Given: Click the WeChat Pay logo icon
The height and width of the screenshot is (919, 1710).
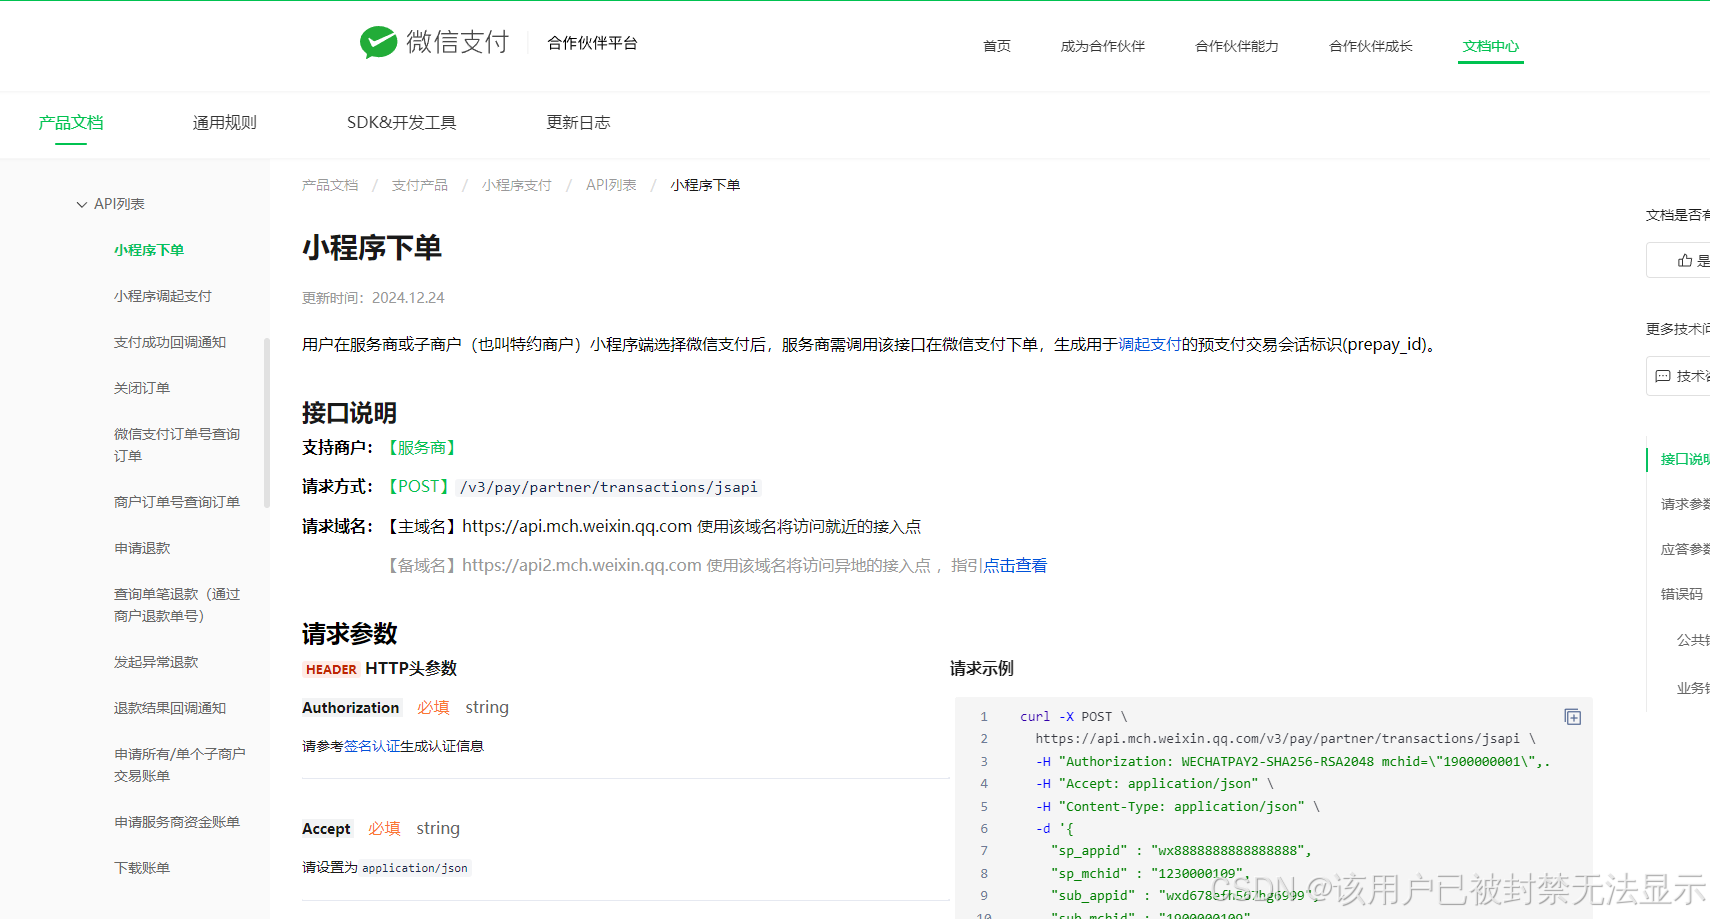Looking at the screenshot, I should click(379, 42).
